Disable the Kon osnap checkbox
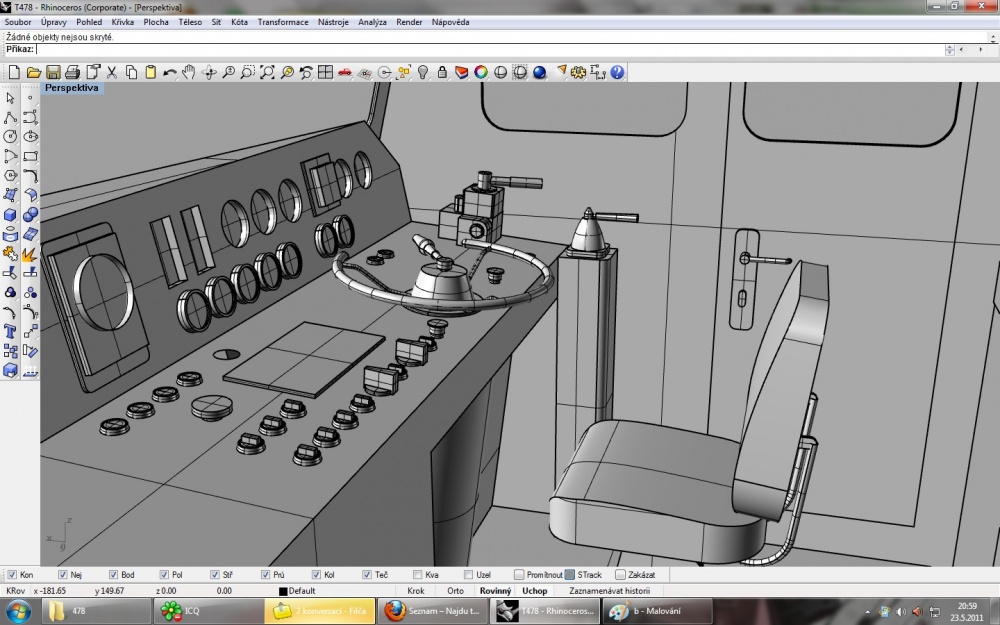Image resolution: width=1000 pixels, height=625 pixels. point(12,575)
